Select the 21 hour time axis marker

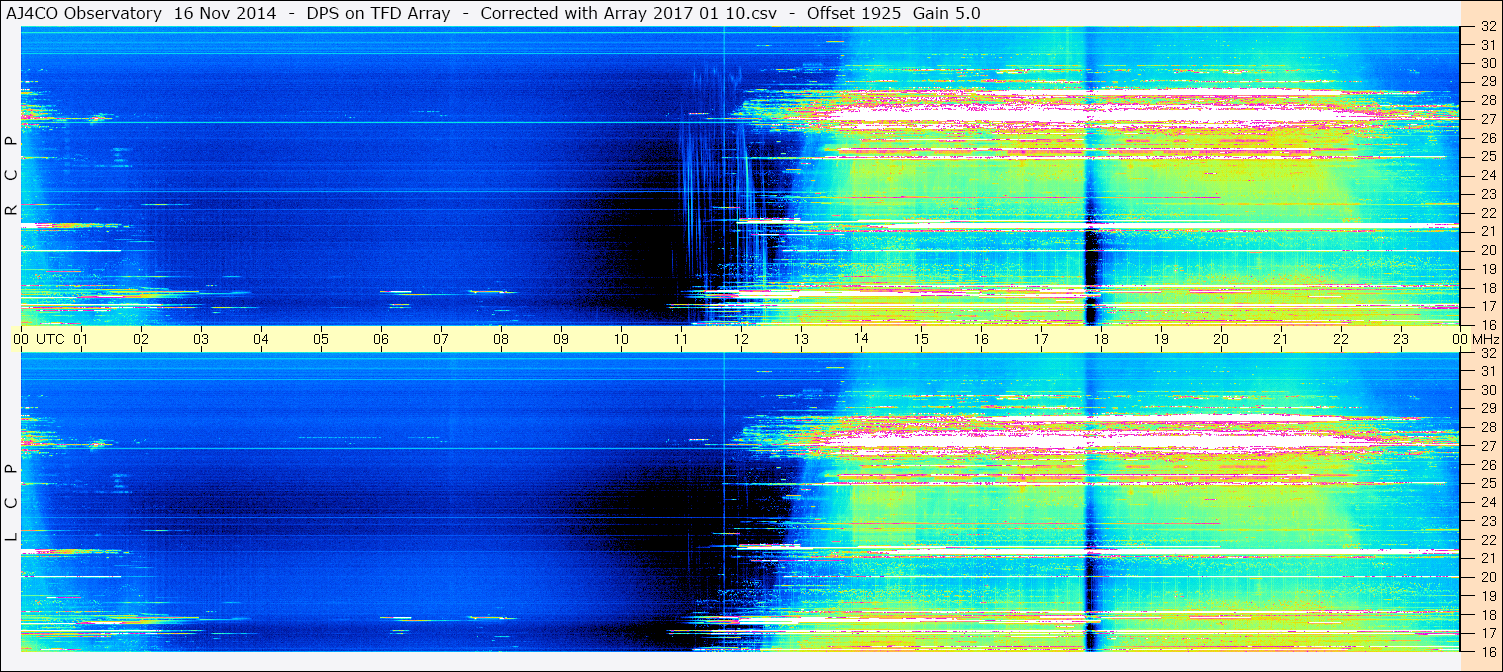point(1281,339)
